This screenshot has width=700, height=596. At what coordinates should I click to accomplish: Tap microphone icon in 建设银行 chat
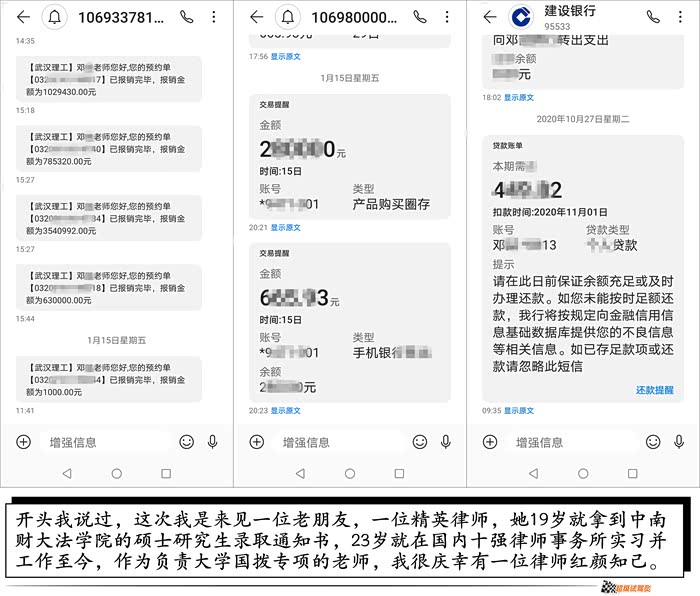point(679,441)
